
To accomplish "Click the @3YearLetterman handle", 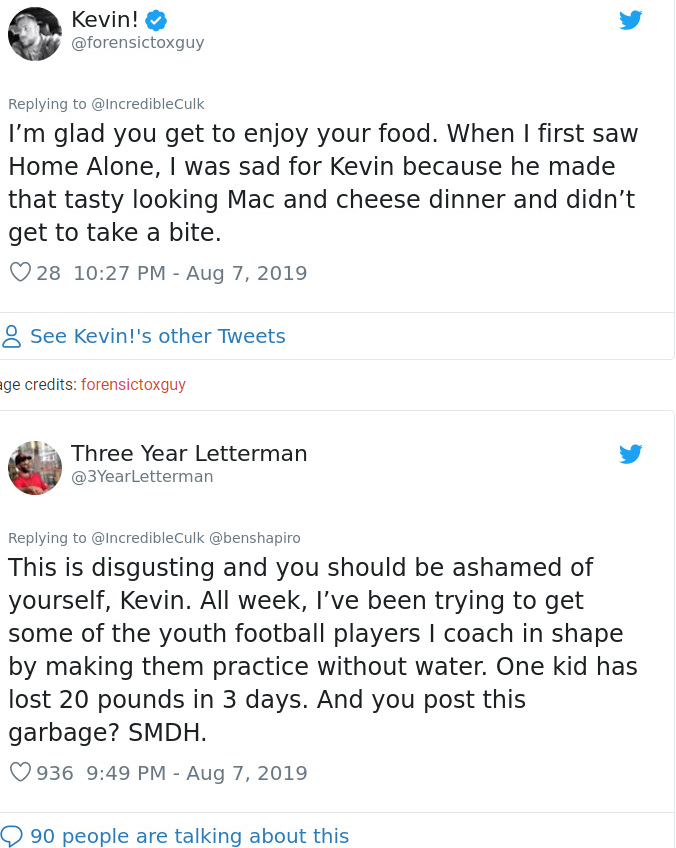I will pos(142,477).
